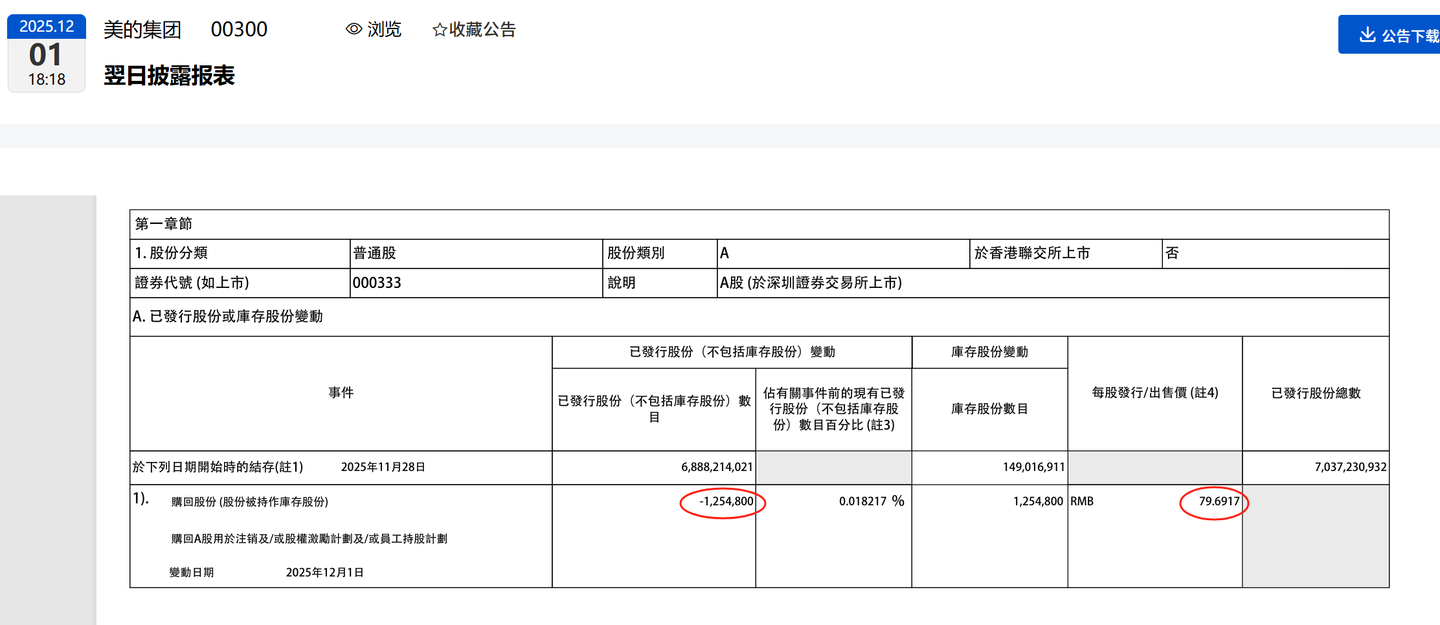Toggle 收藏公告 text to bookmark this filing
The width and height of the screenshot is (1440, 625).
[483, 30]
